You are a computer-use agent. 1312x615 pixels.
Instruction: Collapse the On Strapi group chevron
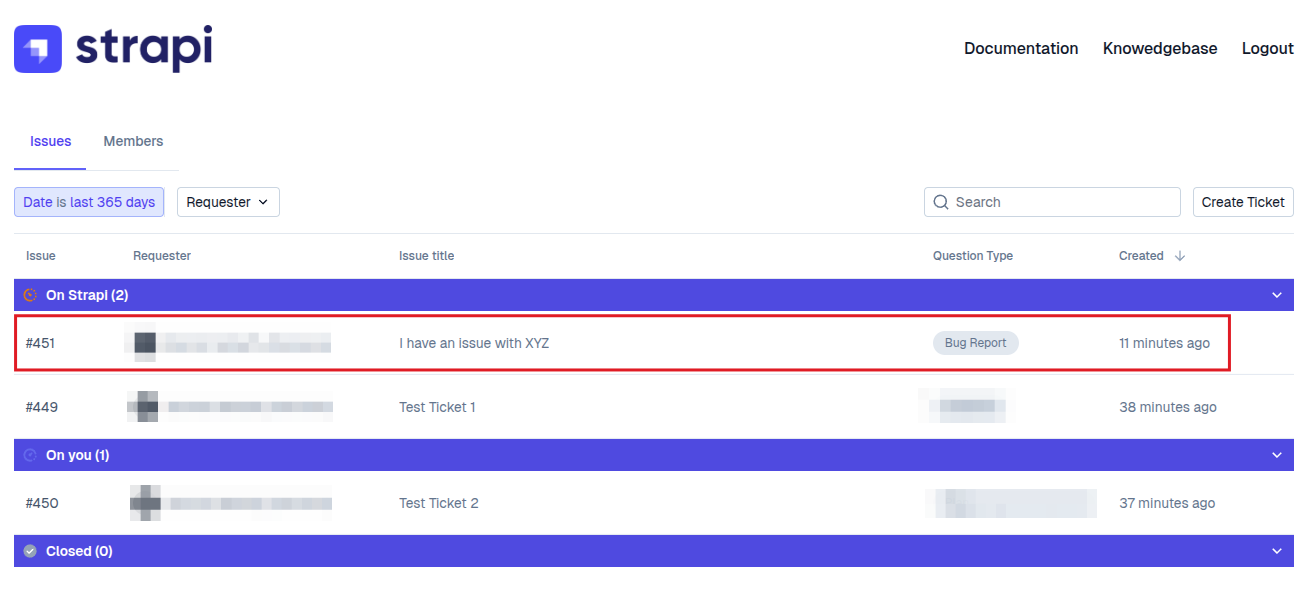[1276, 295]
